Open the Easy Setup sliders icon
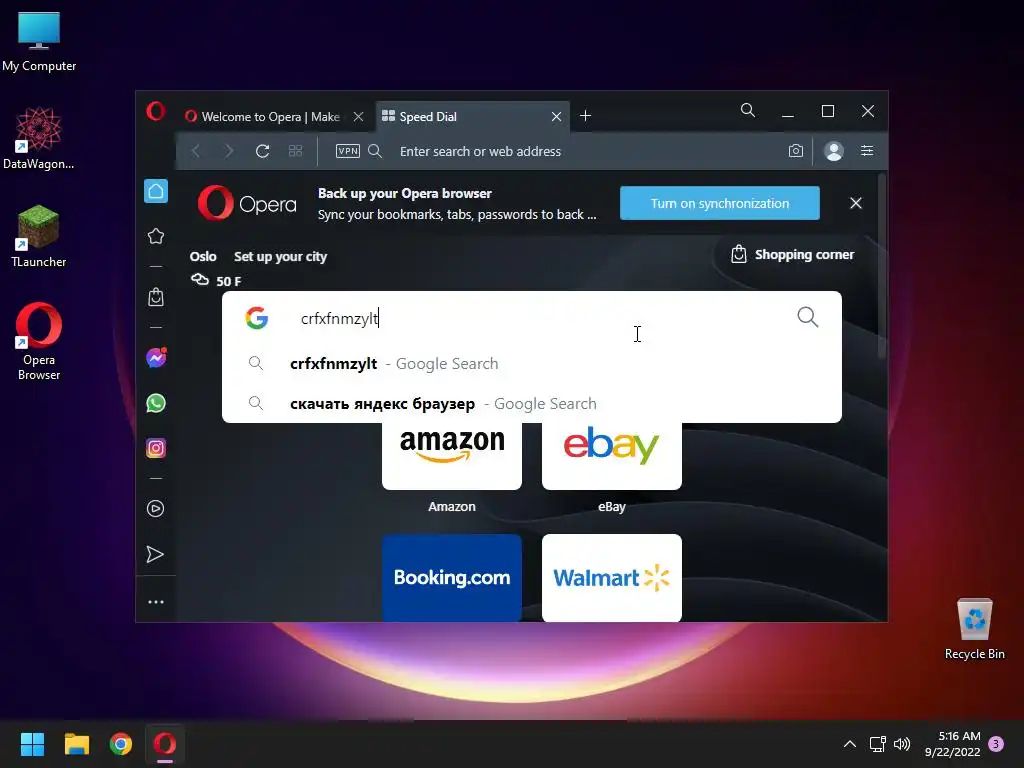Viewport: 1024px width, 768px height. tap(867, 151)
